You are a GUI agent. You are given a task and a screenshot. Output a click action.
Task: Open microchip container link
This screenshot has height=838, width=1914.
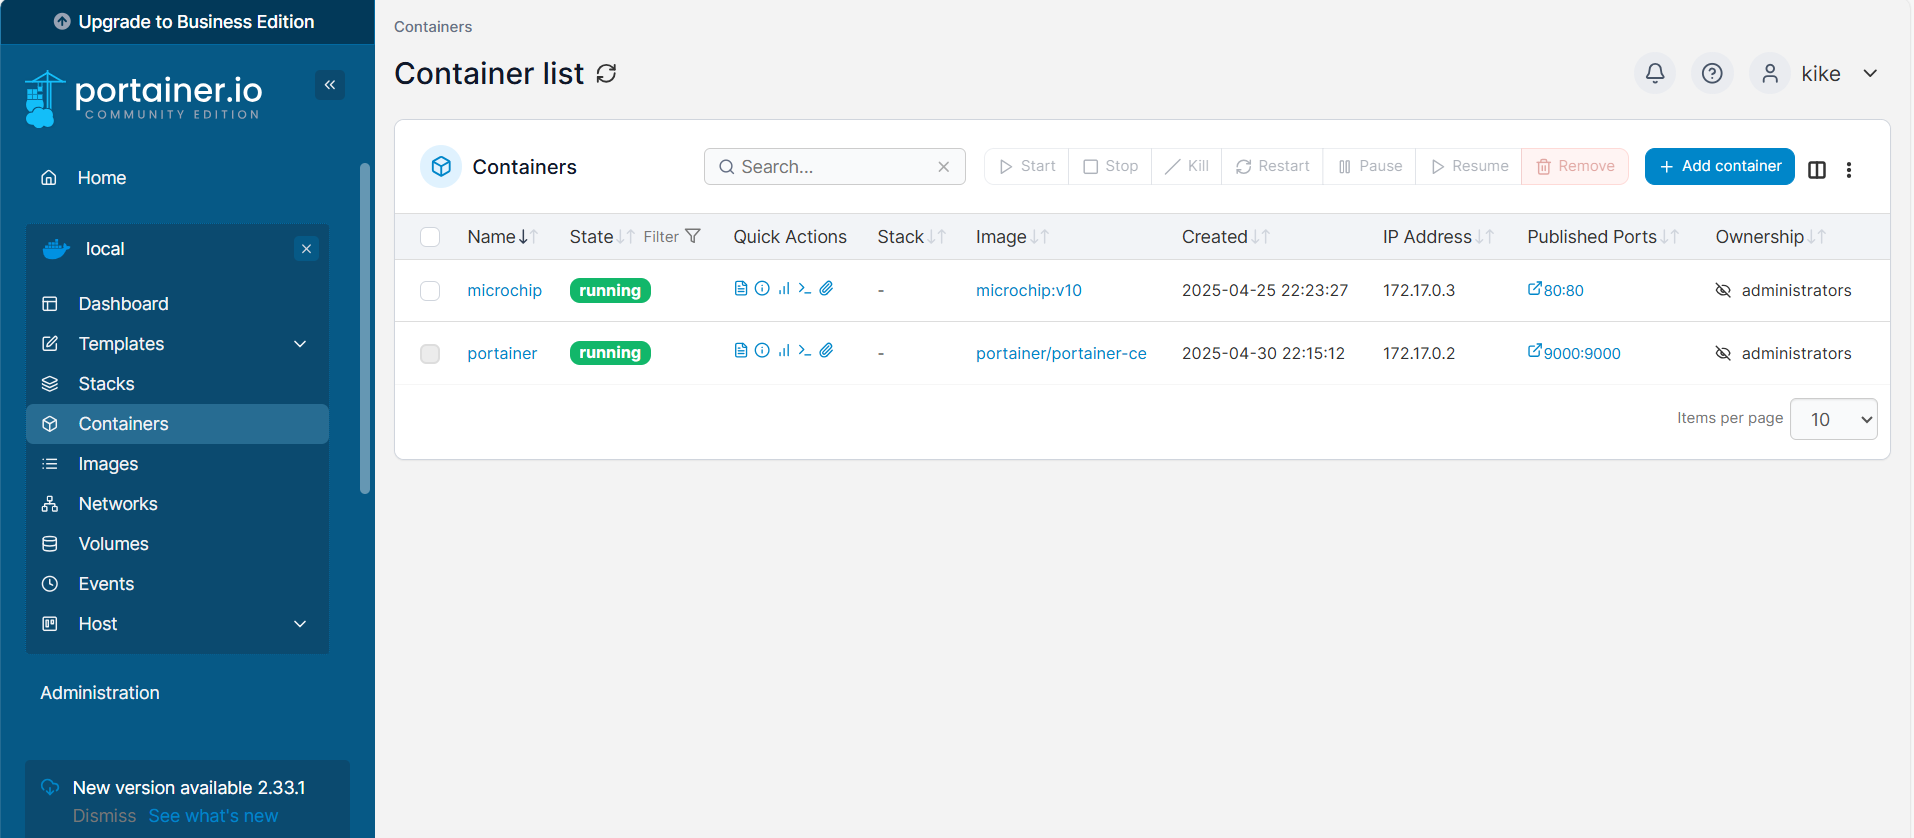[504, 291]
